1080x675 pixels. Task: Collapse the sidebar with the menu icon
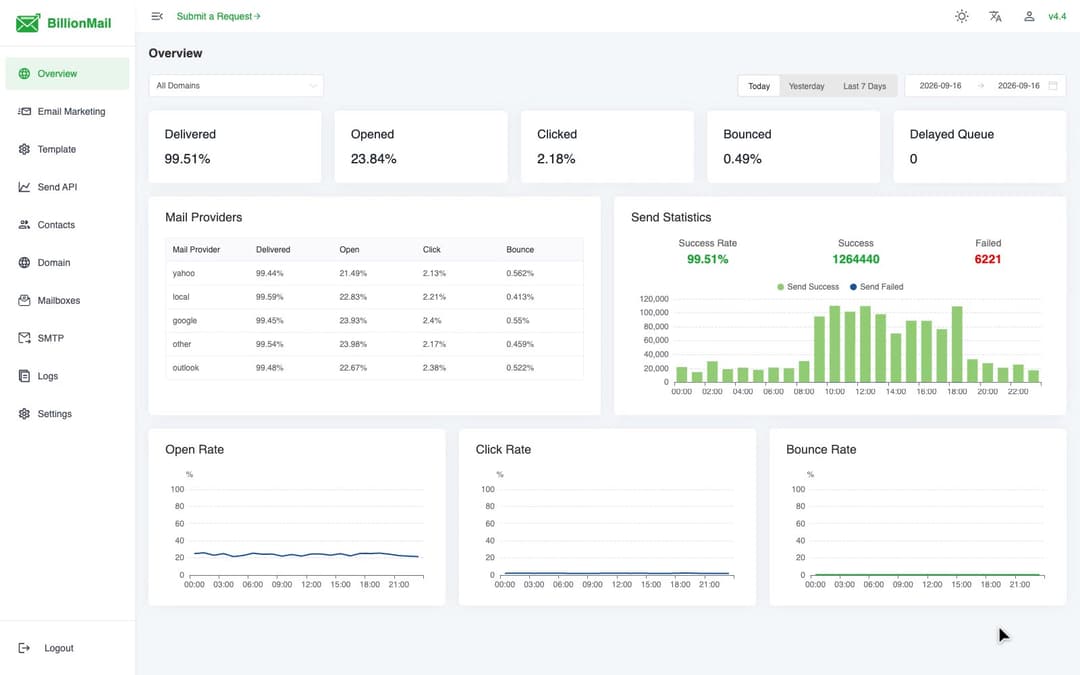coord(157,16)
